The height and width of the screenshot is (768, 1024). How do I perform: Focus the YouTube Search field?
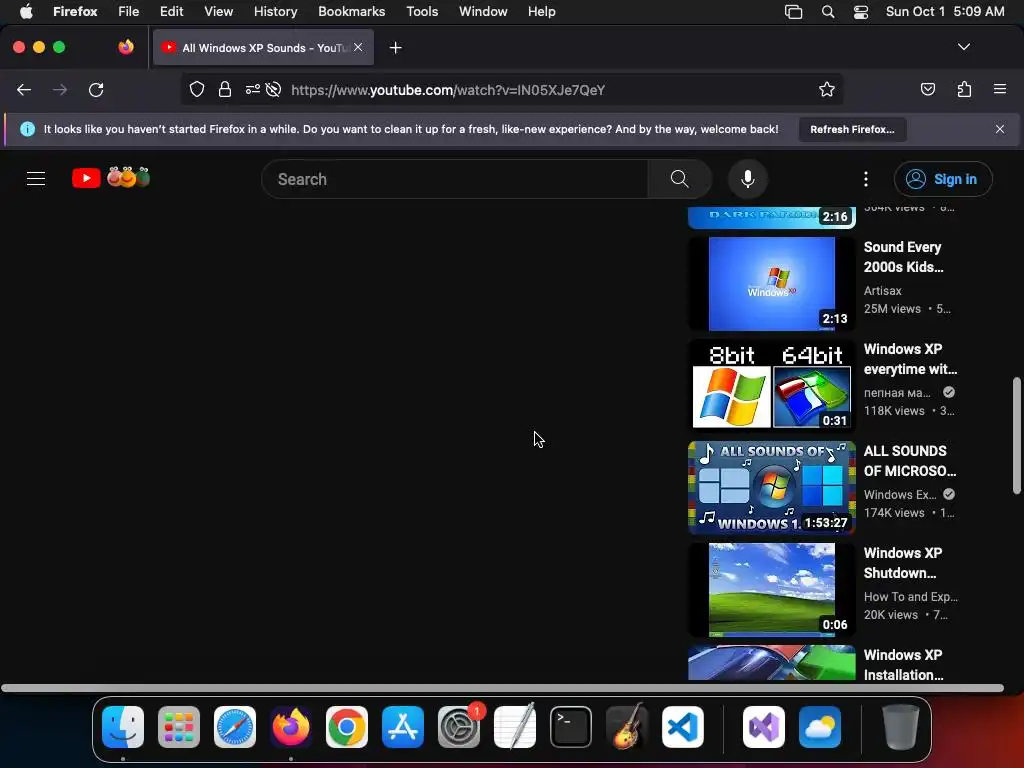pos(455,179)
